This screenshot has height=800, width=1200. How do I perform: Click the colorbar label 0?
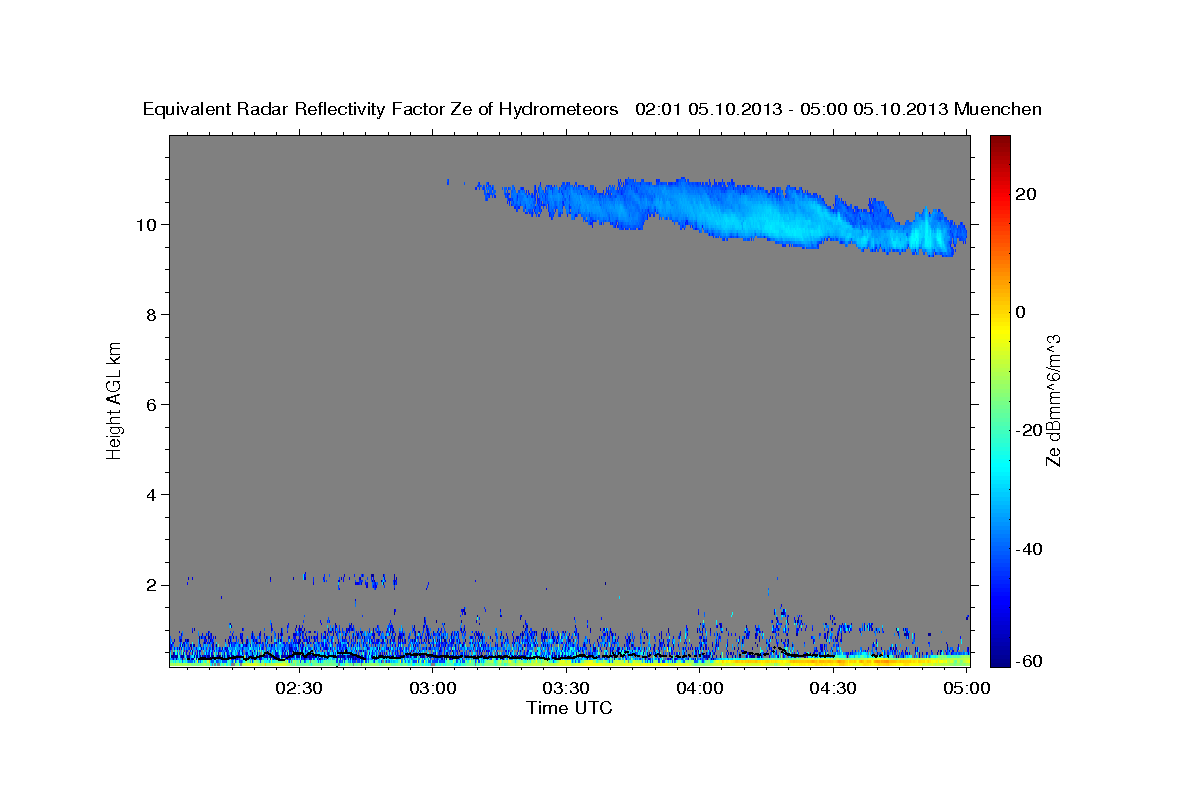[x=1021, y=312]
